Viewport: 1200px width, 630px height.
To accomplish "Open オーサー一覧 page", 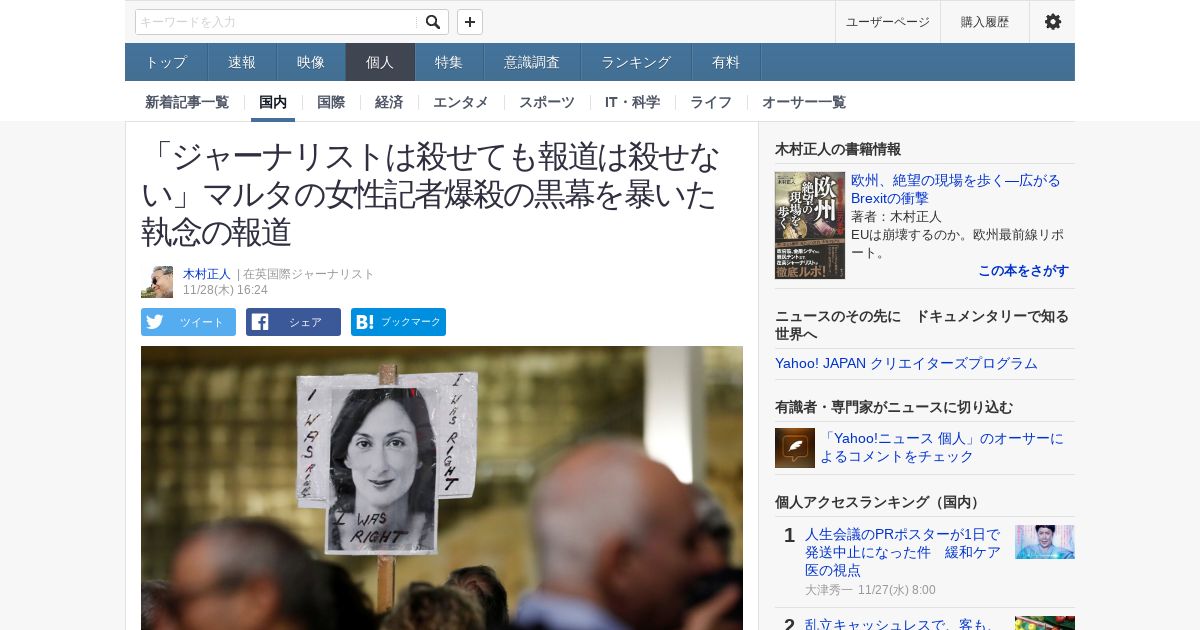I will click(x=804, y=102).
